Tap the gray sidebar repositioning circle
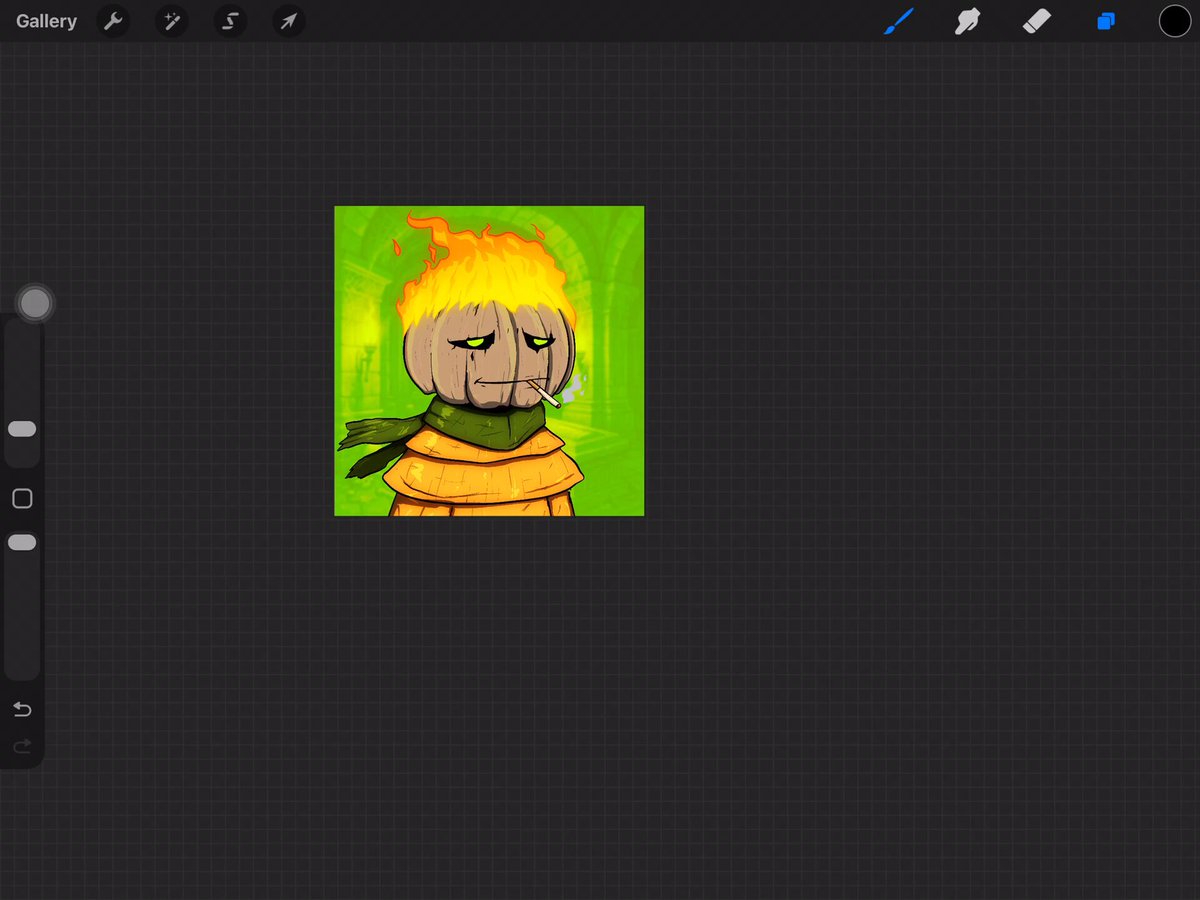 pos(35,303)
